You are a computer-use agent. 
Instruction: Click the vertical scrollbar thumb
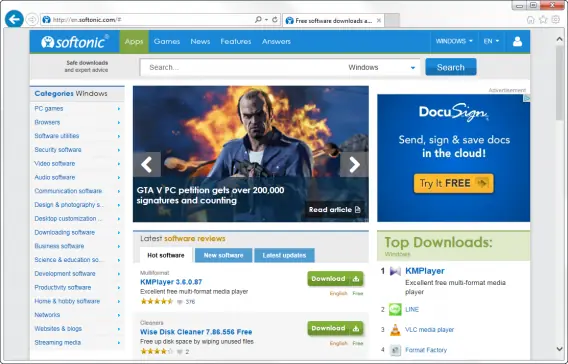[559, 83]
